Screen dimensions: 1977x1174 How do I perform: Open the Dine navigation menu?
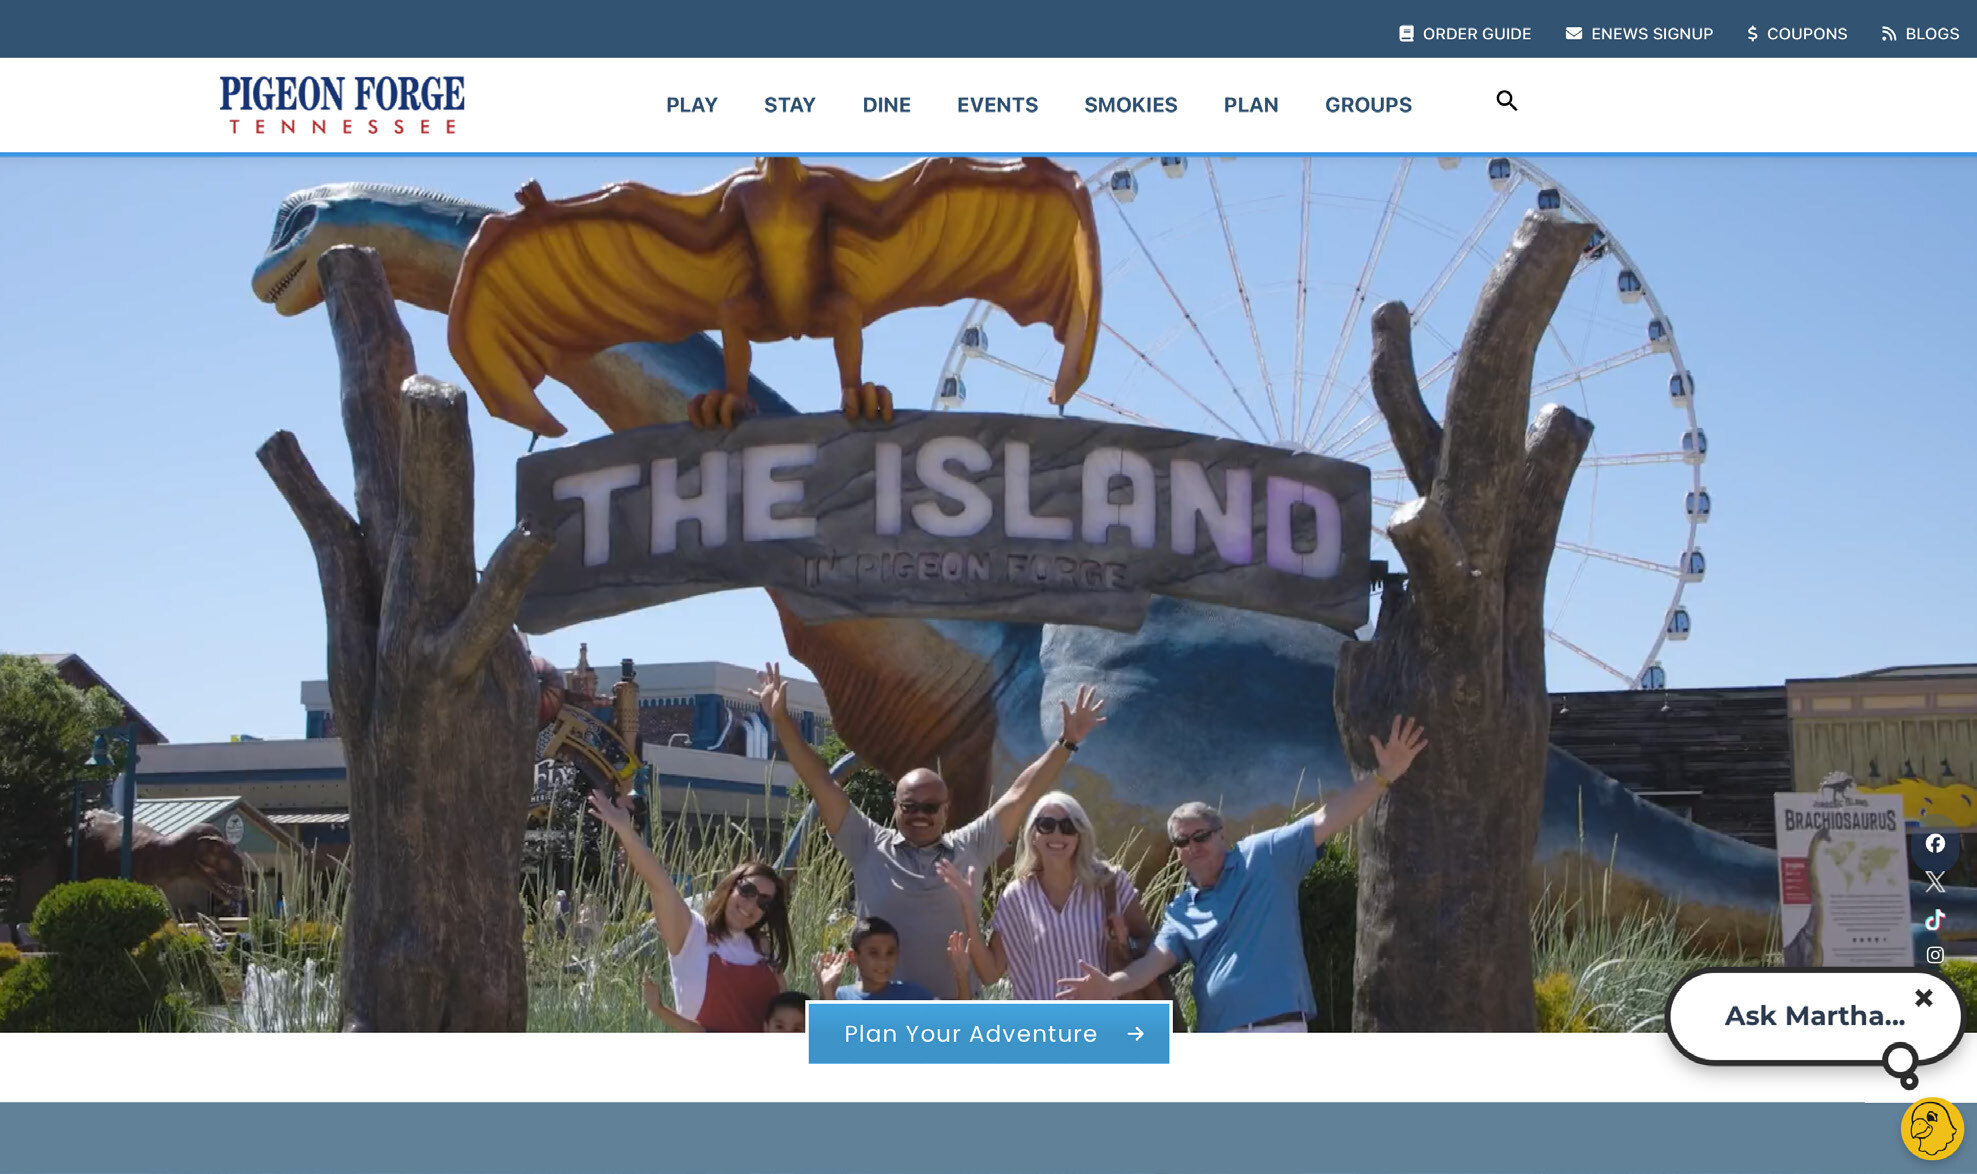886,105
